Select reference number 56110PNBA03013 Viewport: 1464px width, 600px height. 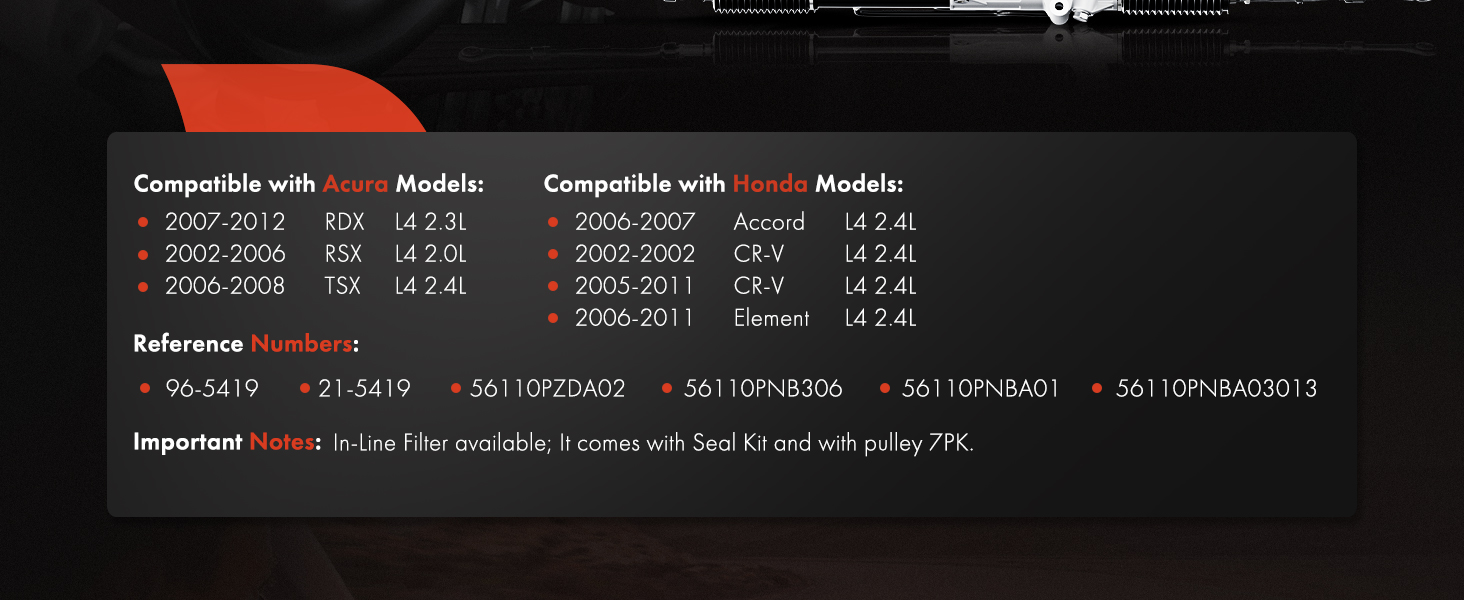click(1216, 388)
